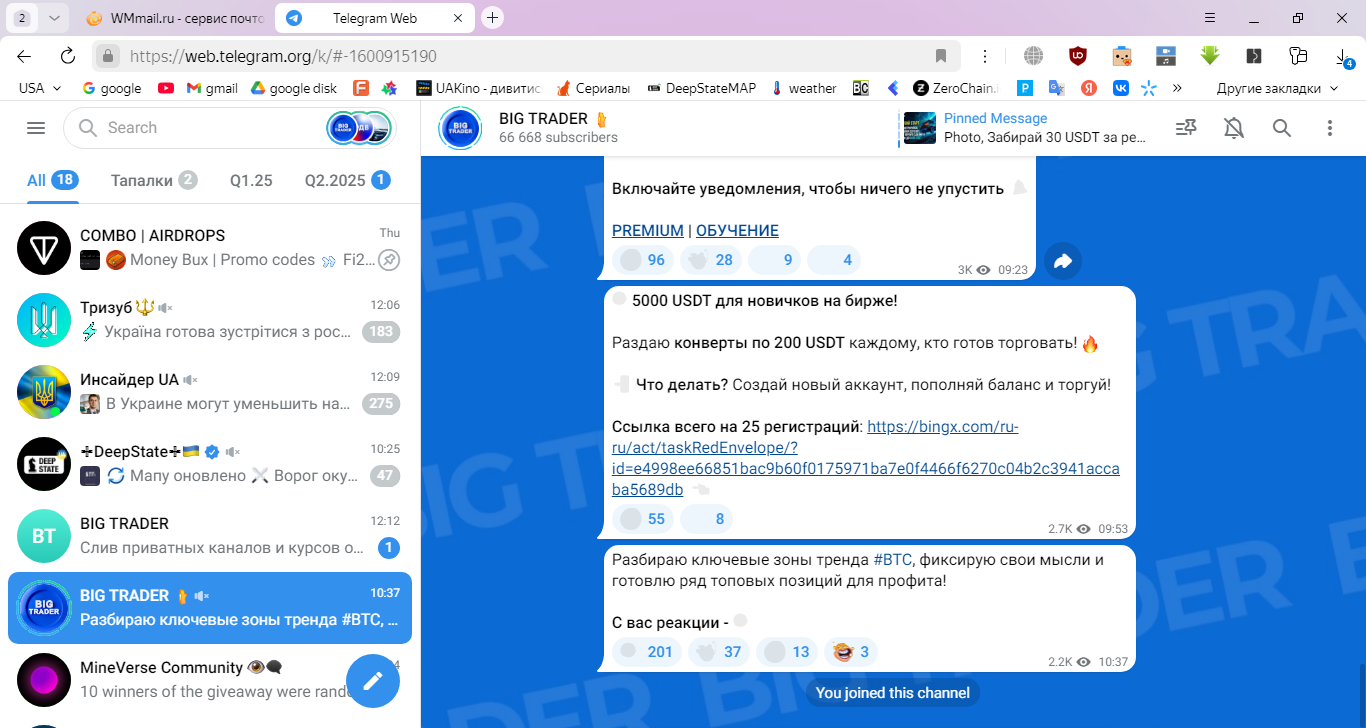
Task: Click the uBlock Origin extension icon
Action: click(1078, 56)
